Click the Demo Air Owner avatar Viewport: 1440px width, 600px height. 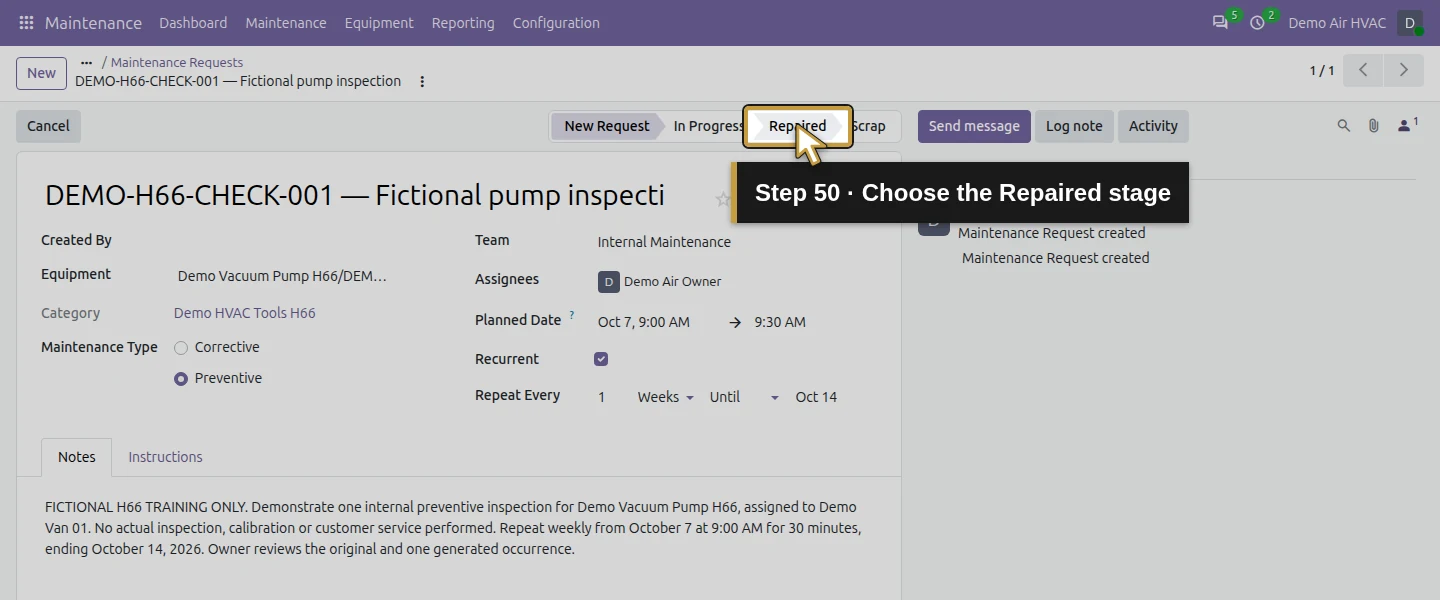point(609,282)
